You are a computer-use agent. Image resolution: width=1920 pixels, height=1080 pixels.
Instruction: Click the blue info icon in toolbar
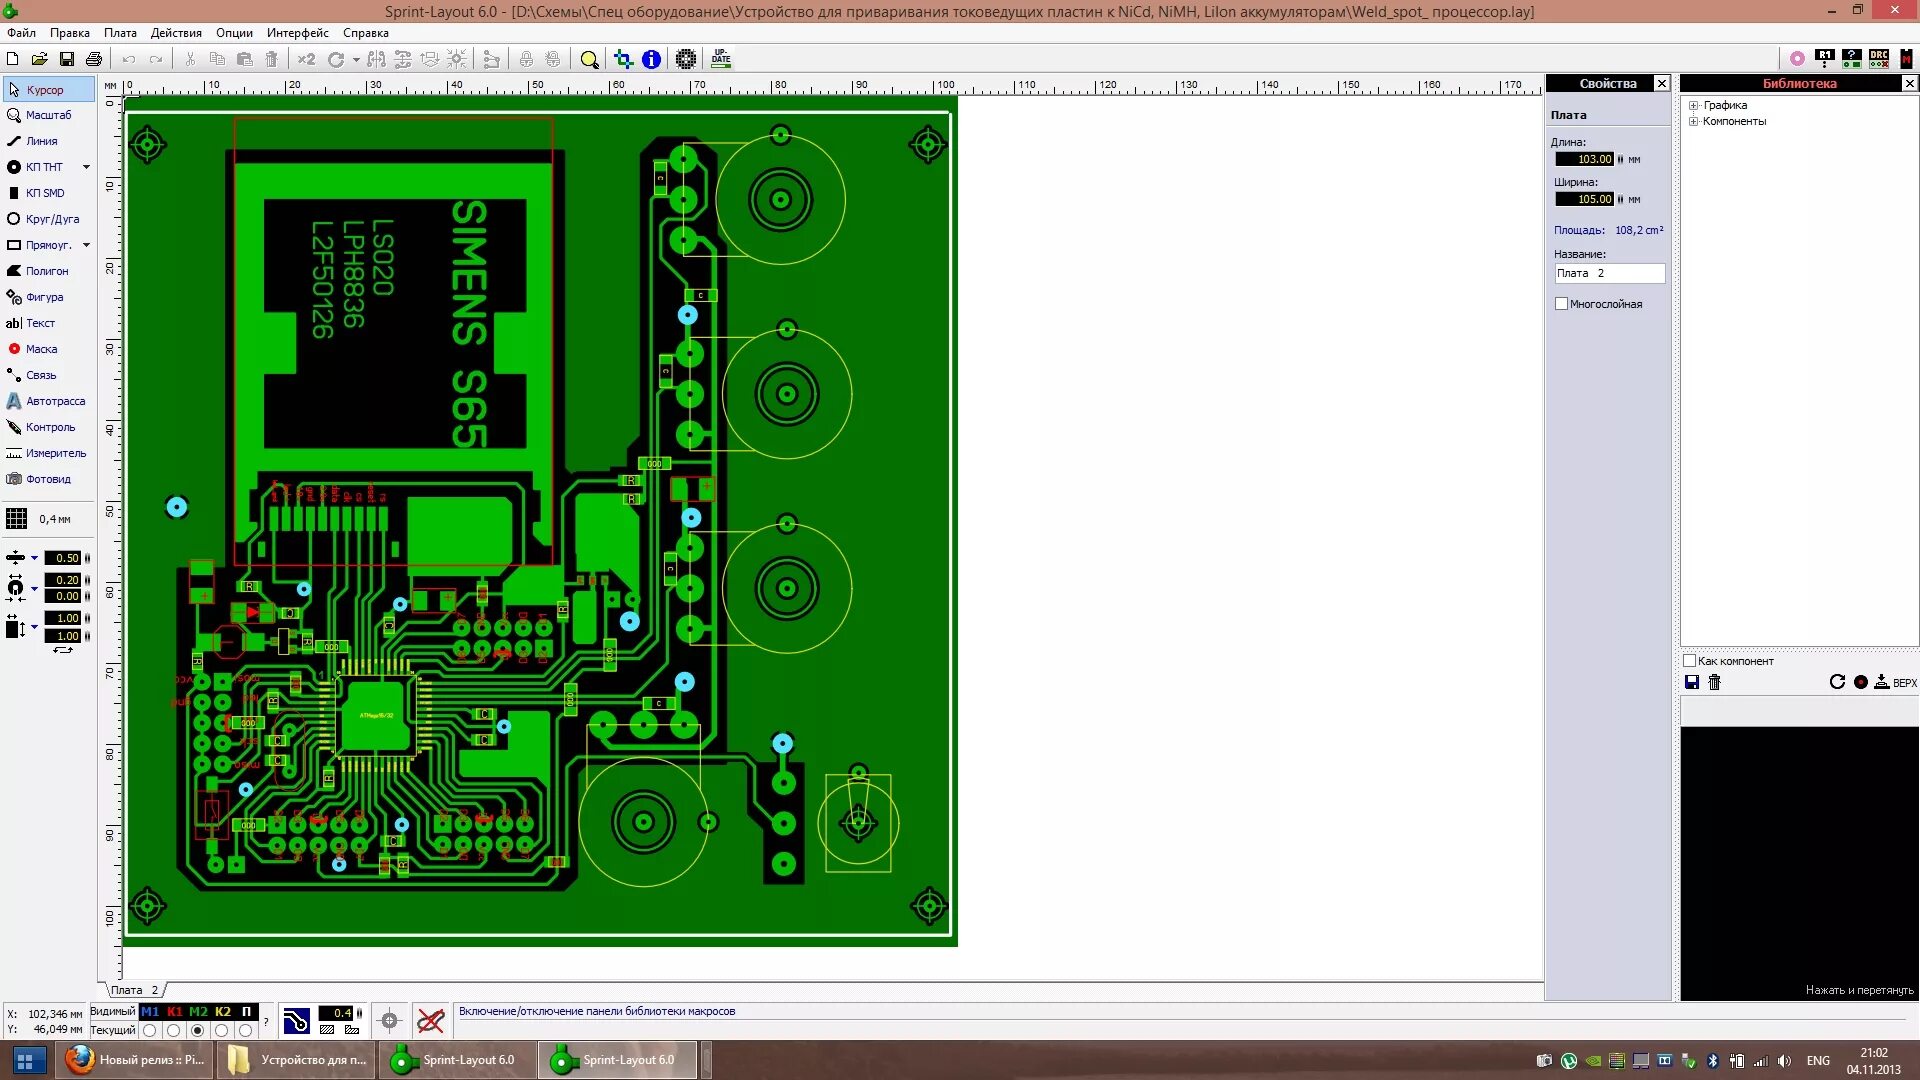pos(651,59)
